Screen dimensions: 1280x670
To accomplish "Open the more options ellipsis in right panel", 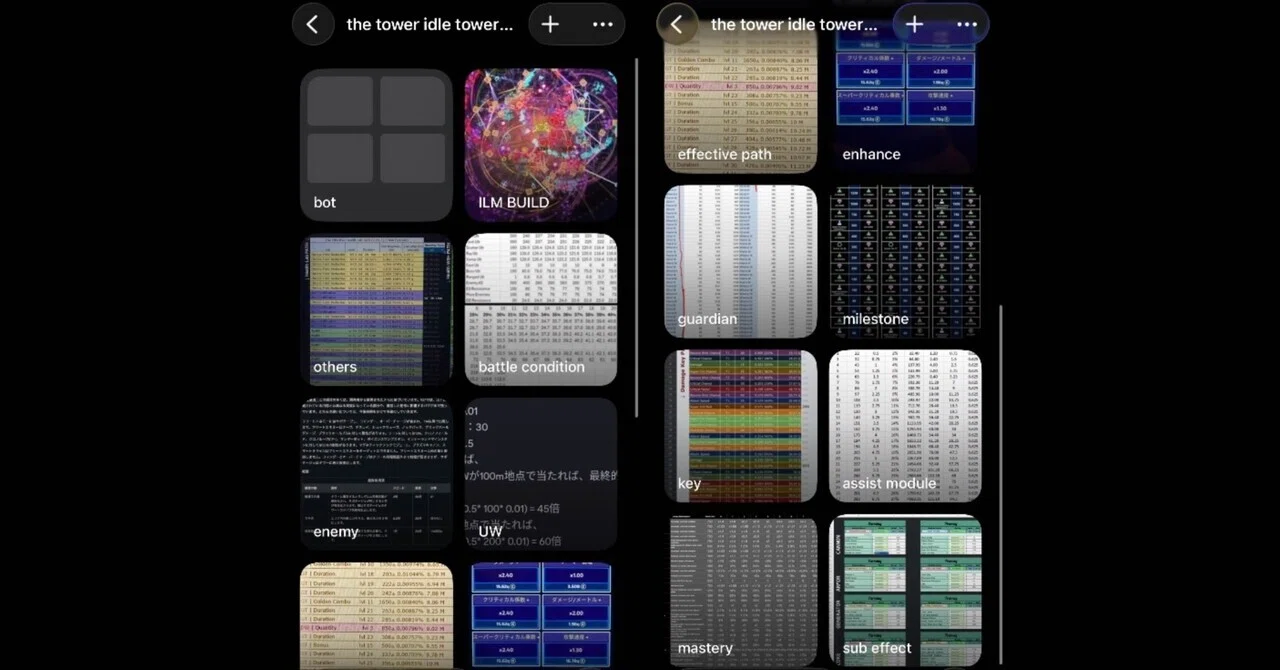I will coord(967,24).
